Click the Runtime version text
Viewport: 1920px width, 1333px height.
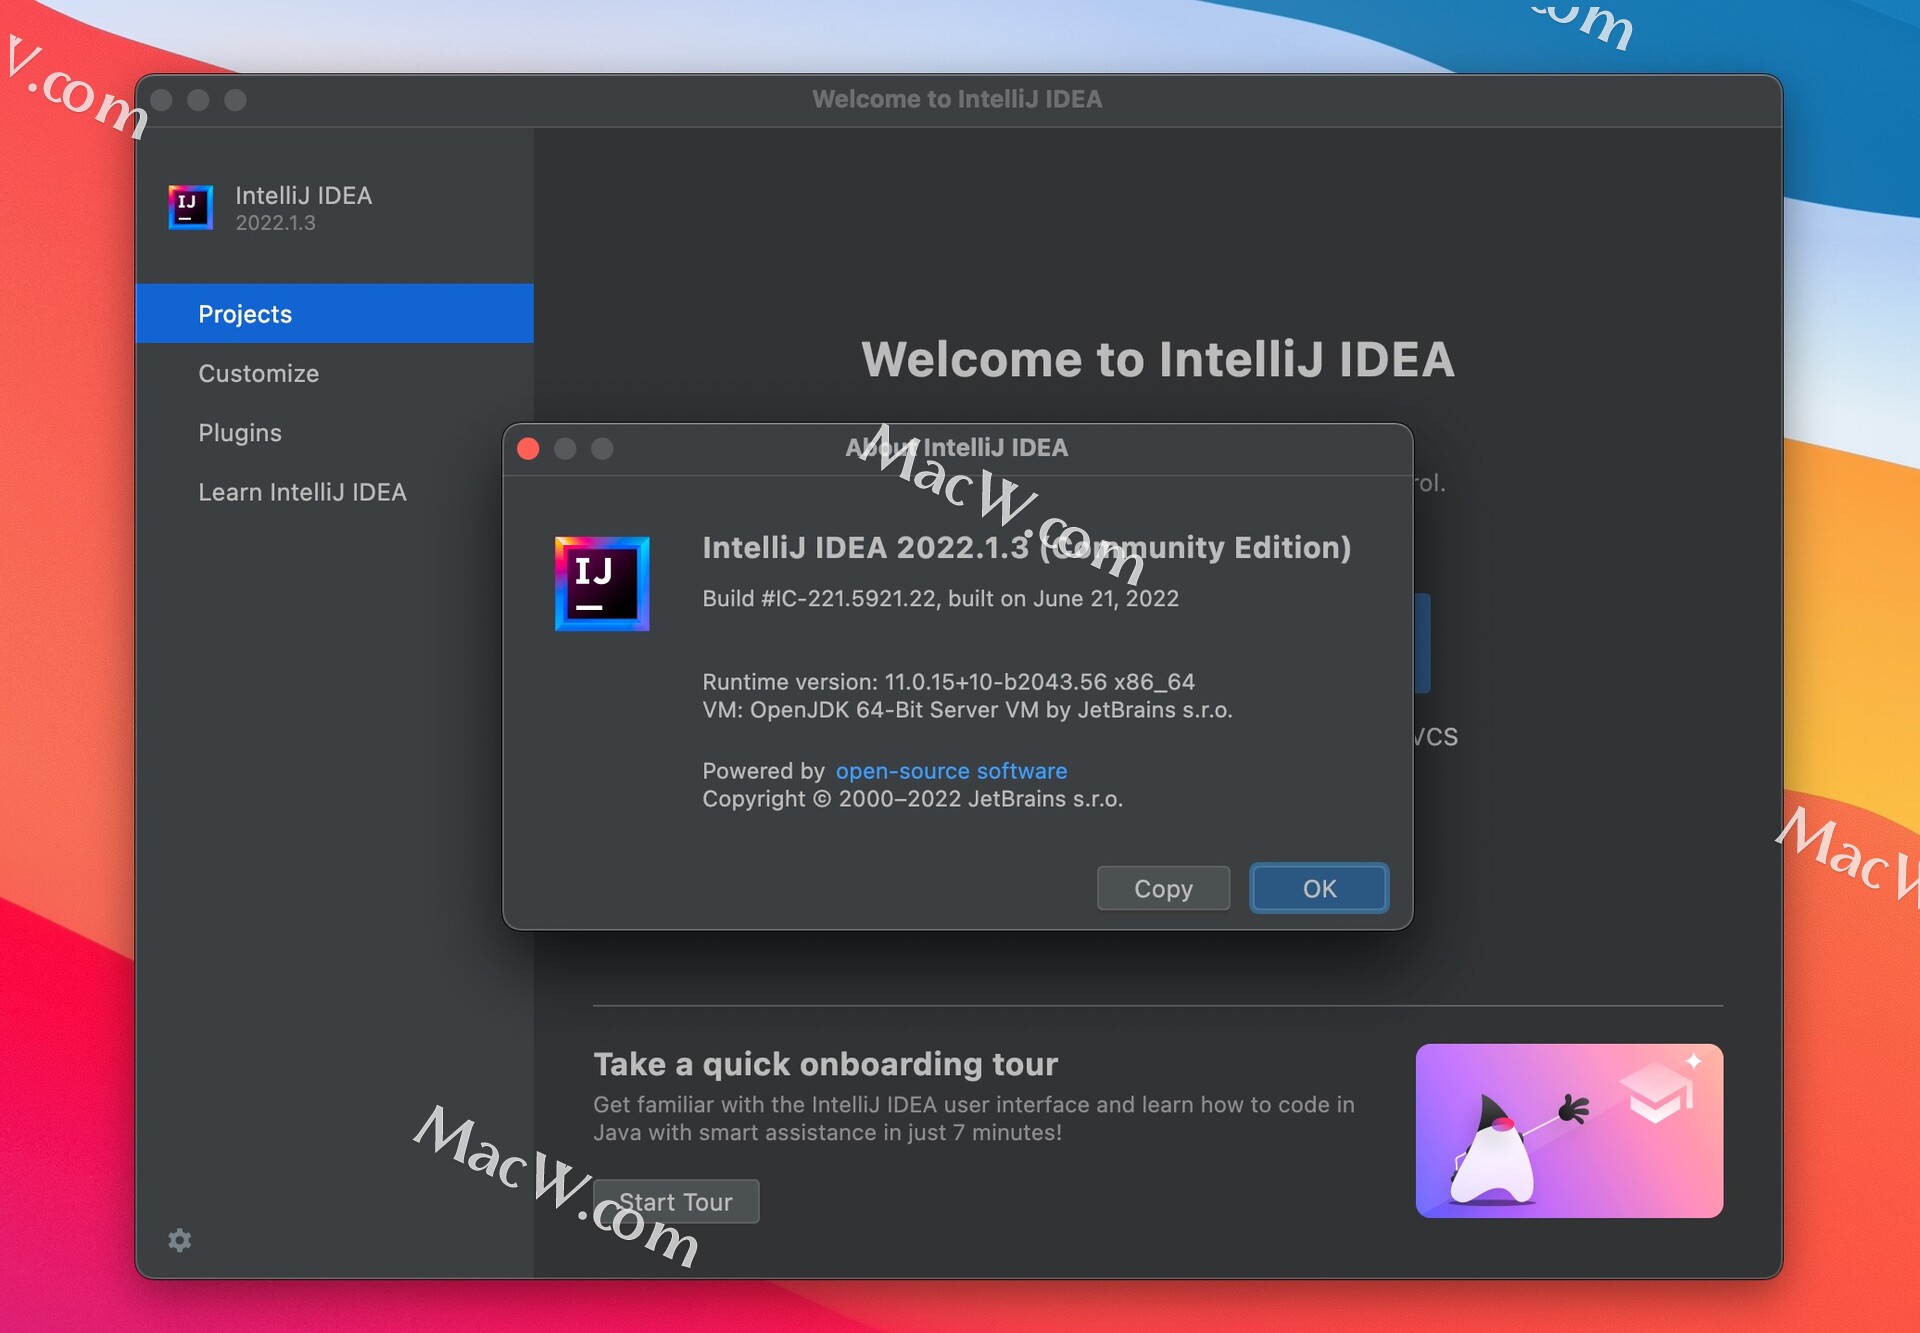coord(948,681)
